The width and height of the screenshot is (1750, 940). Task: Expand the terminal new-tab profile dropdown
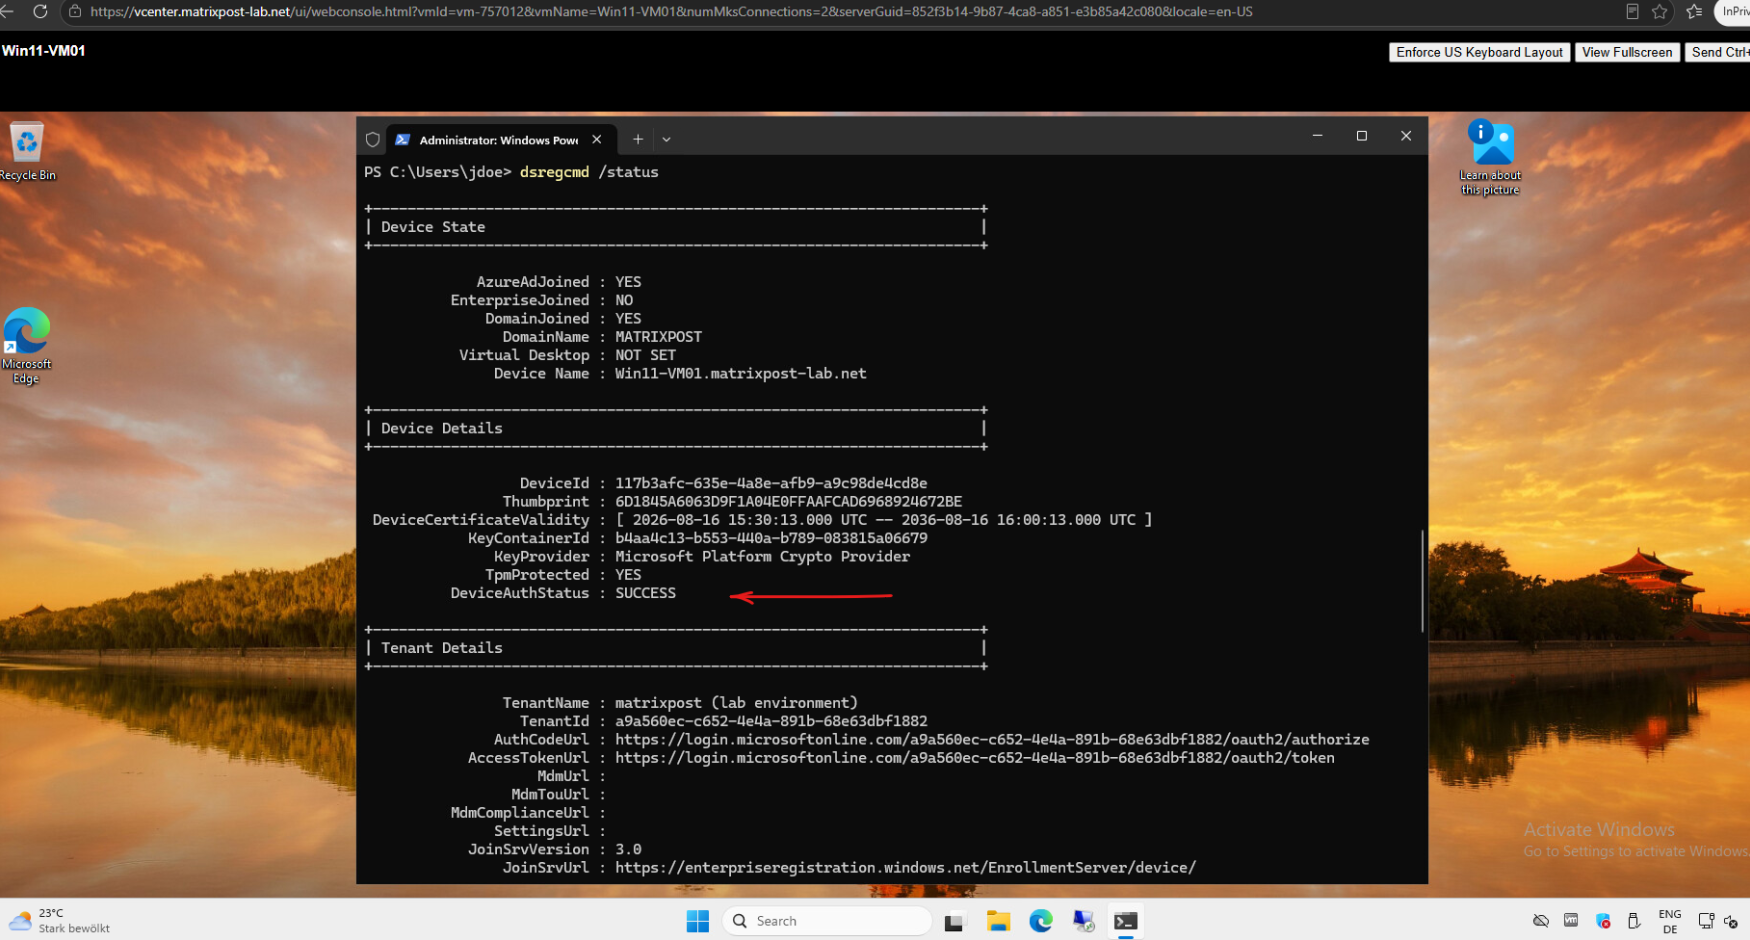coord(666,140)
